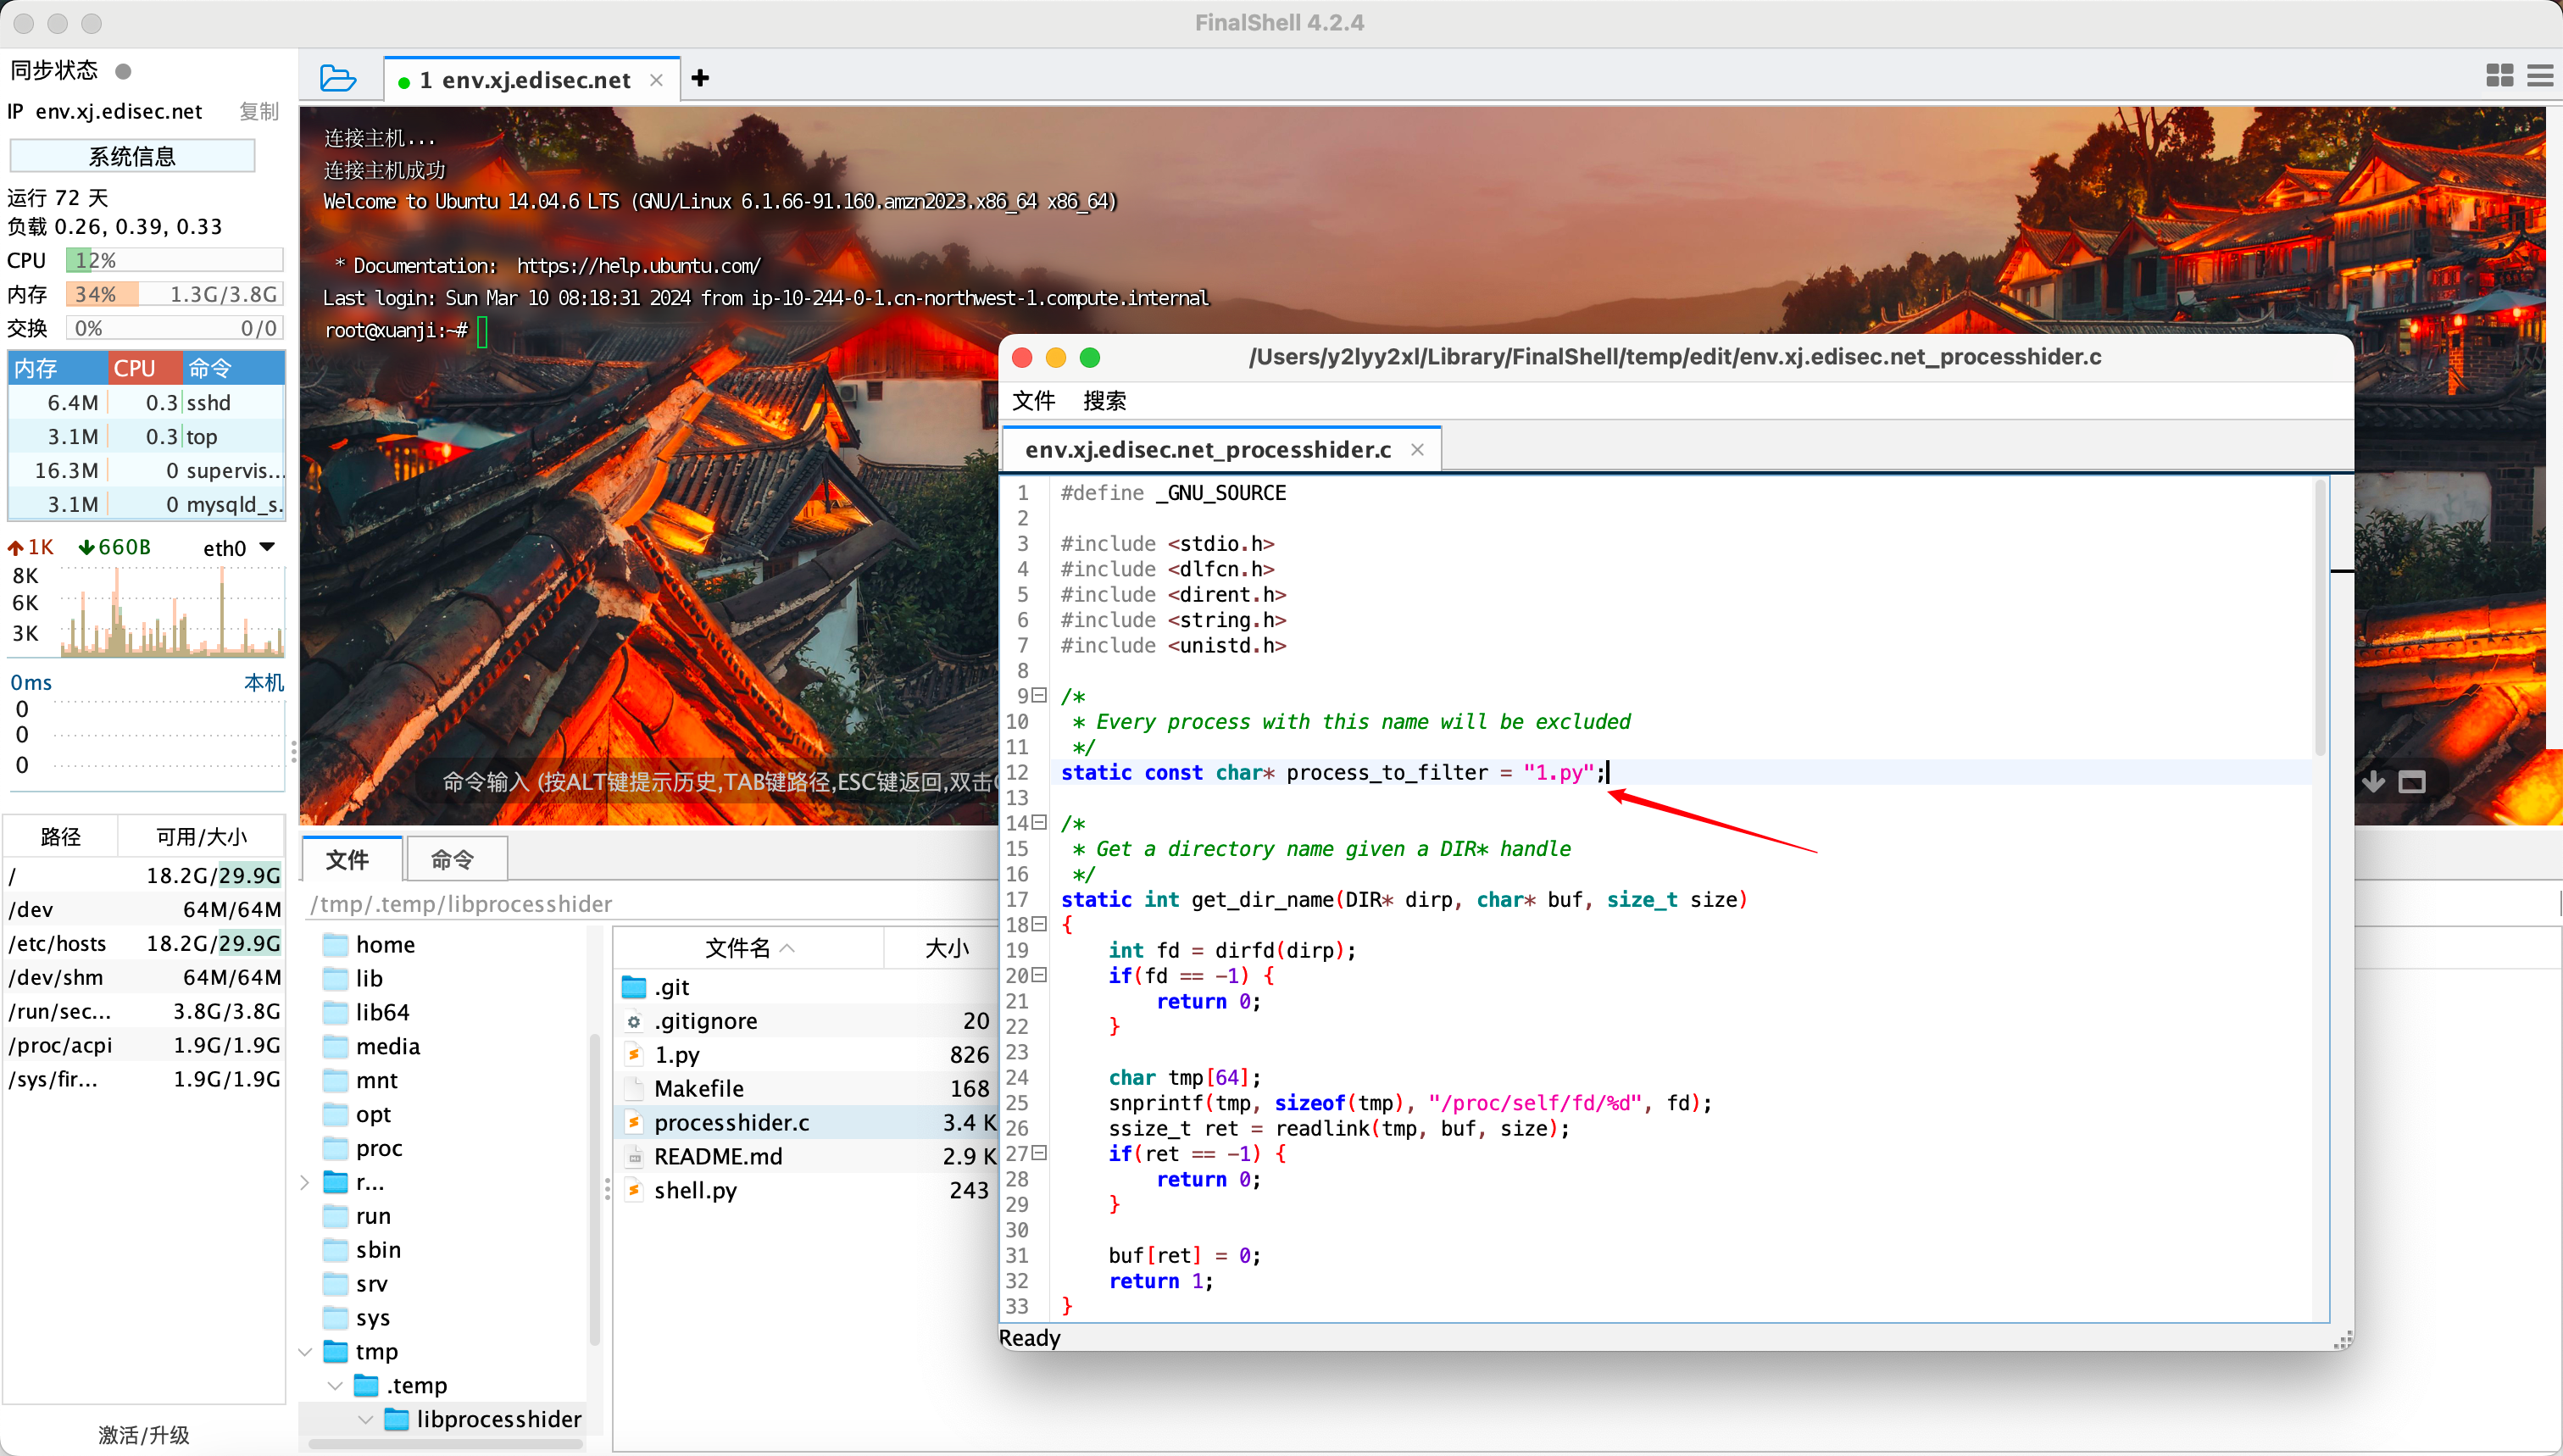The height and width of the screenshot is (1456, 2563).
Task: Click the 激活/升级 upgrade link
Action: [x=144, y=1434]
